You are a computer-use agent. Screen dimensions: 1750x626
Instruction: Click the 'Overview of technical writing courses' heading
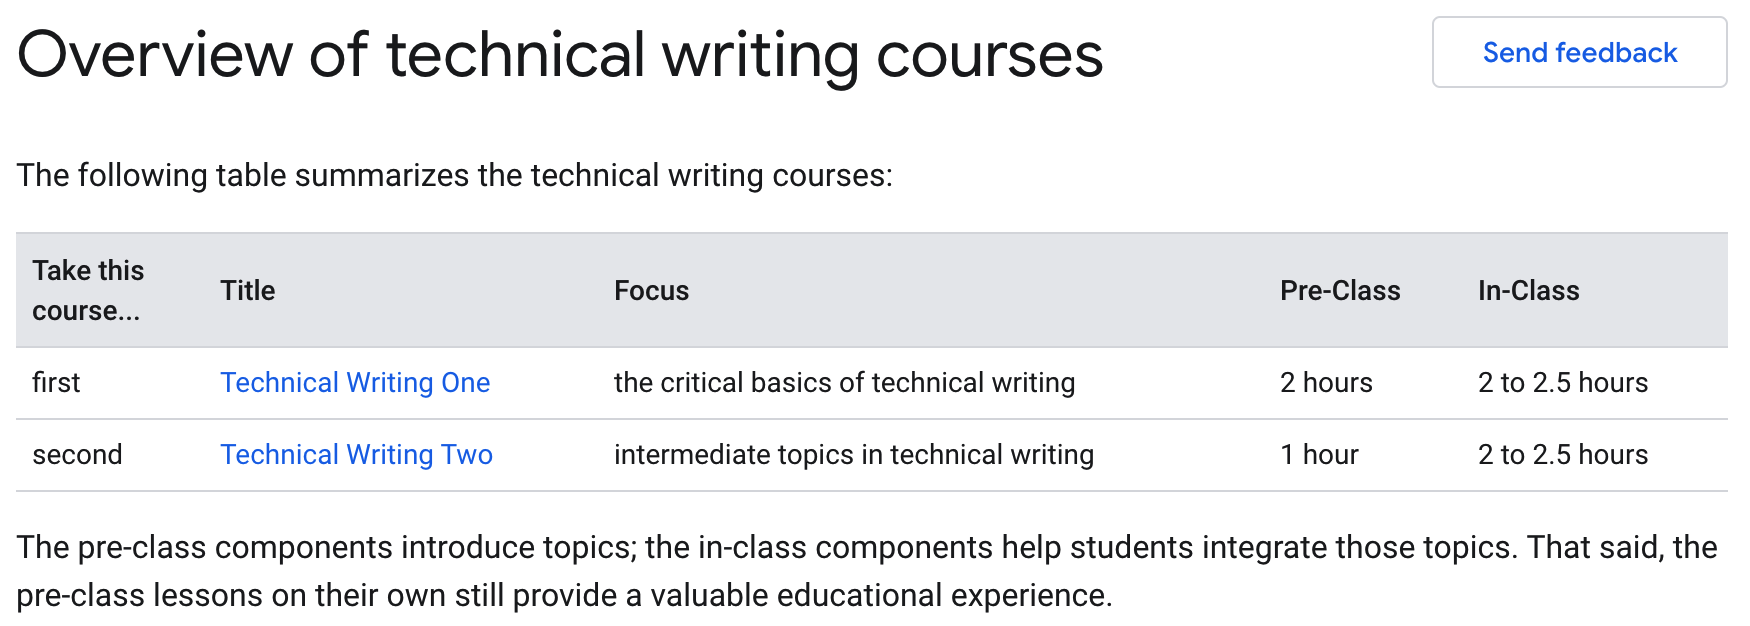click(560, 55)
